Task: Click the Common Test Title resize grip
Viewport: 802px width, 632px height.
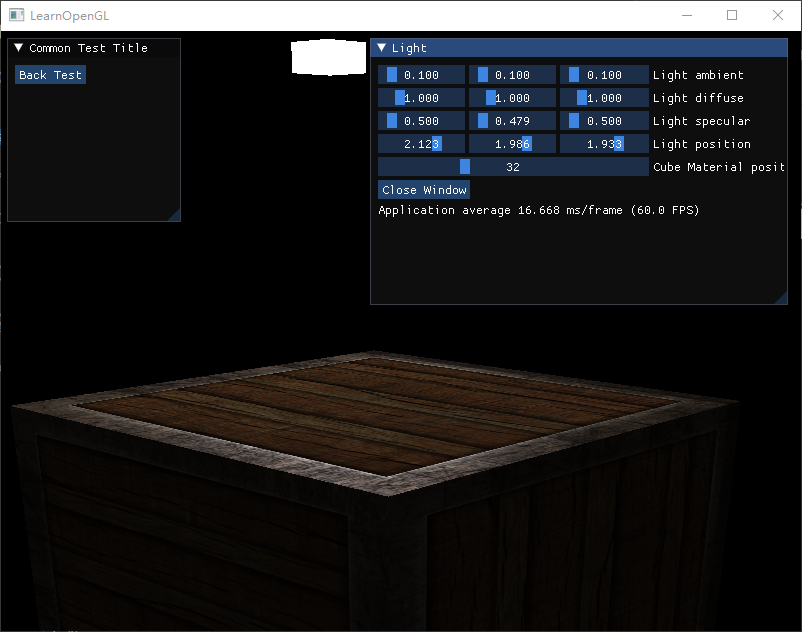Action: [x=174, y=215]
